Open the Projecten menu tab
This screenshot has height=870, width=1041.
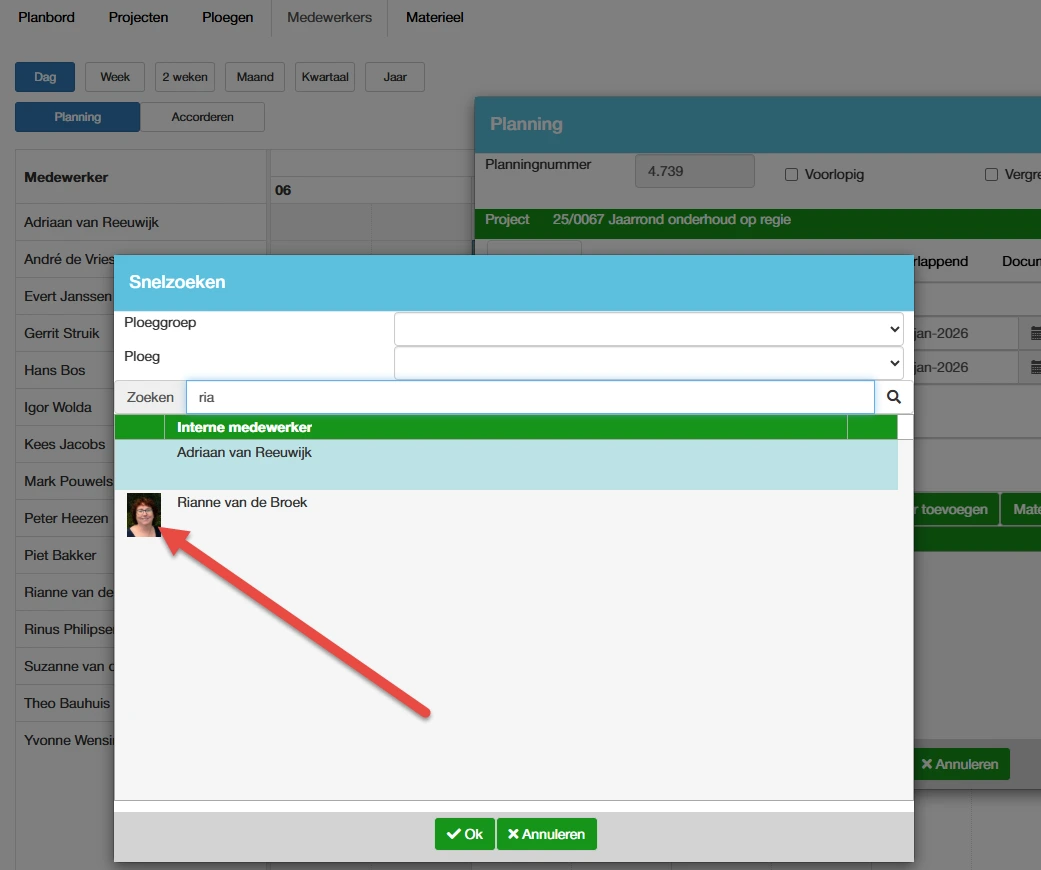(137, 17)
